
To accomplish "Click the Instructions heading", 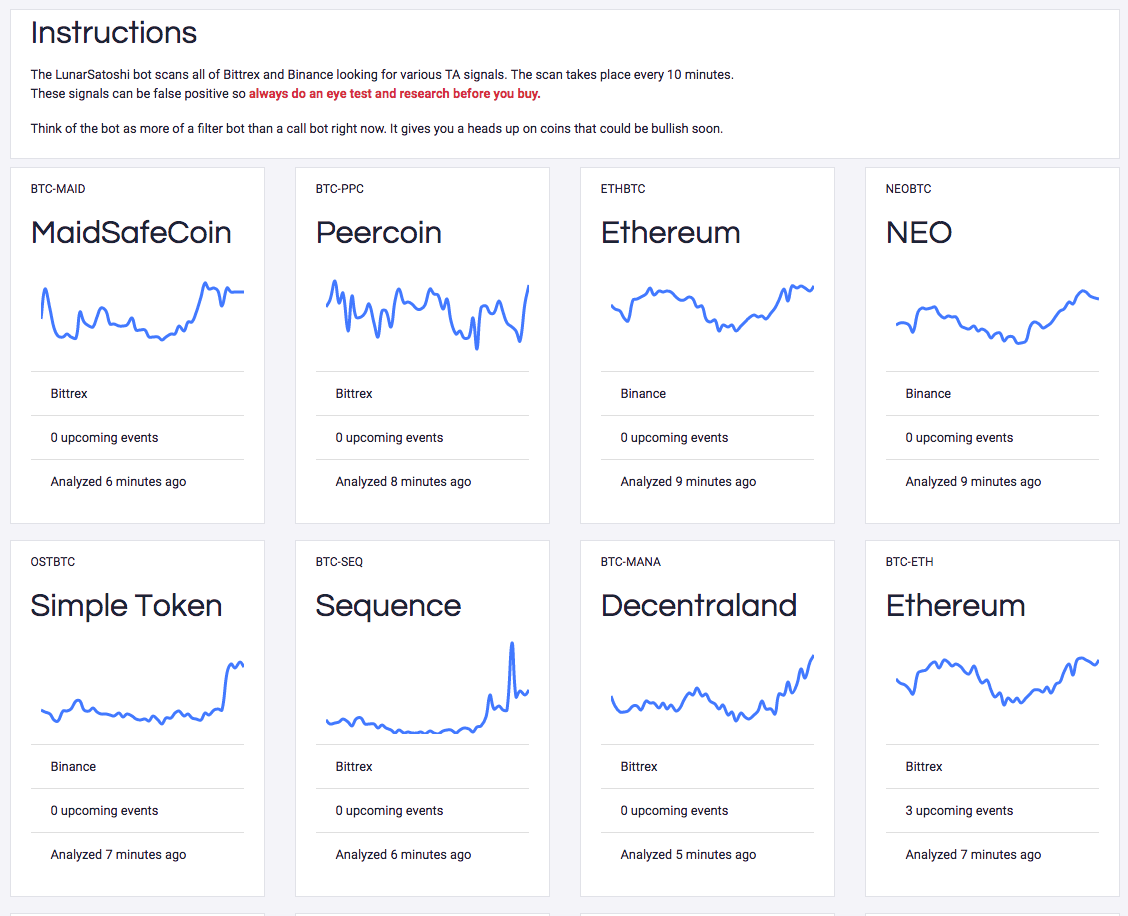I will coord(114,33).
